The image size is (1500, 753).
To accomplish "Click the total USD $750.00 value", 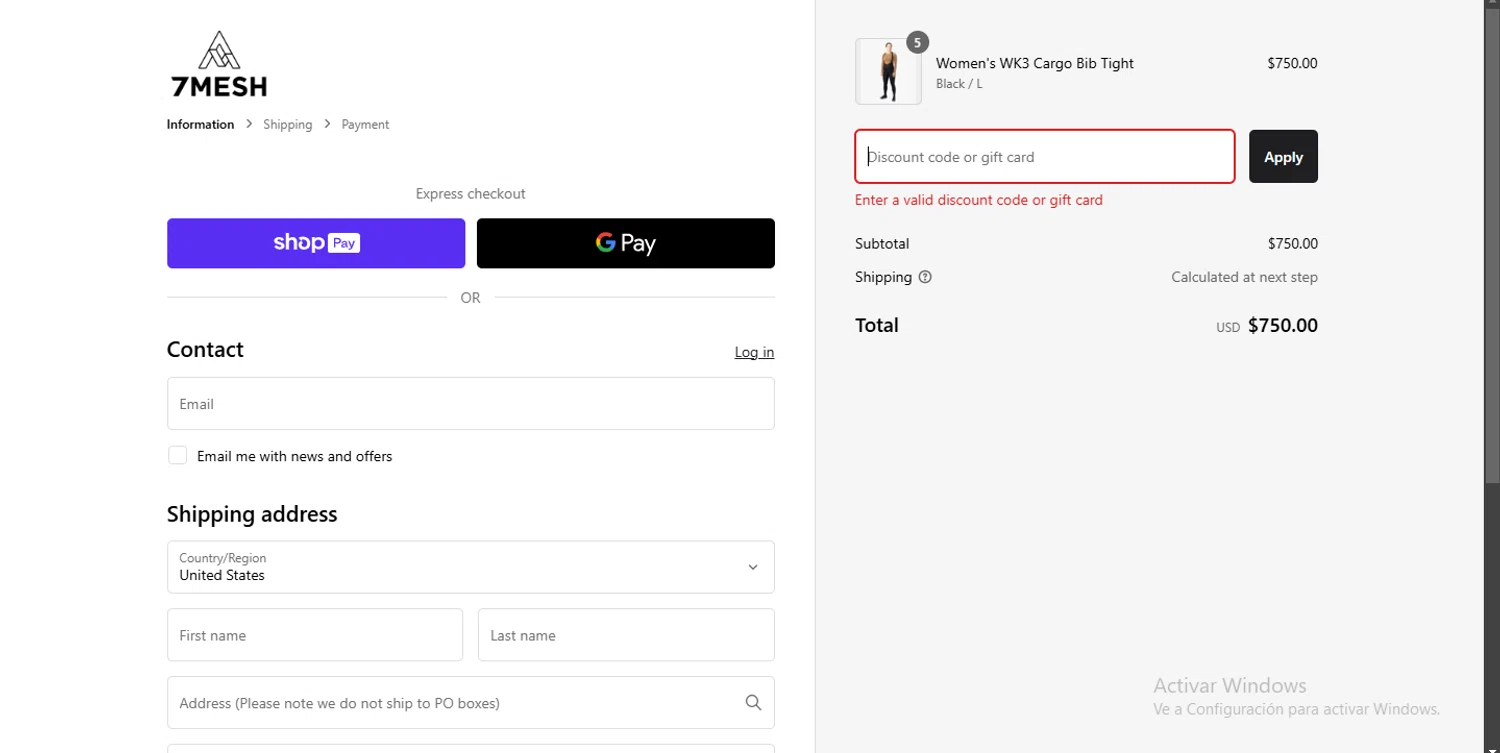I will pos(1267,326).
